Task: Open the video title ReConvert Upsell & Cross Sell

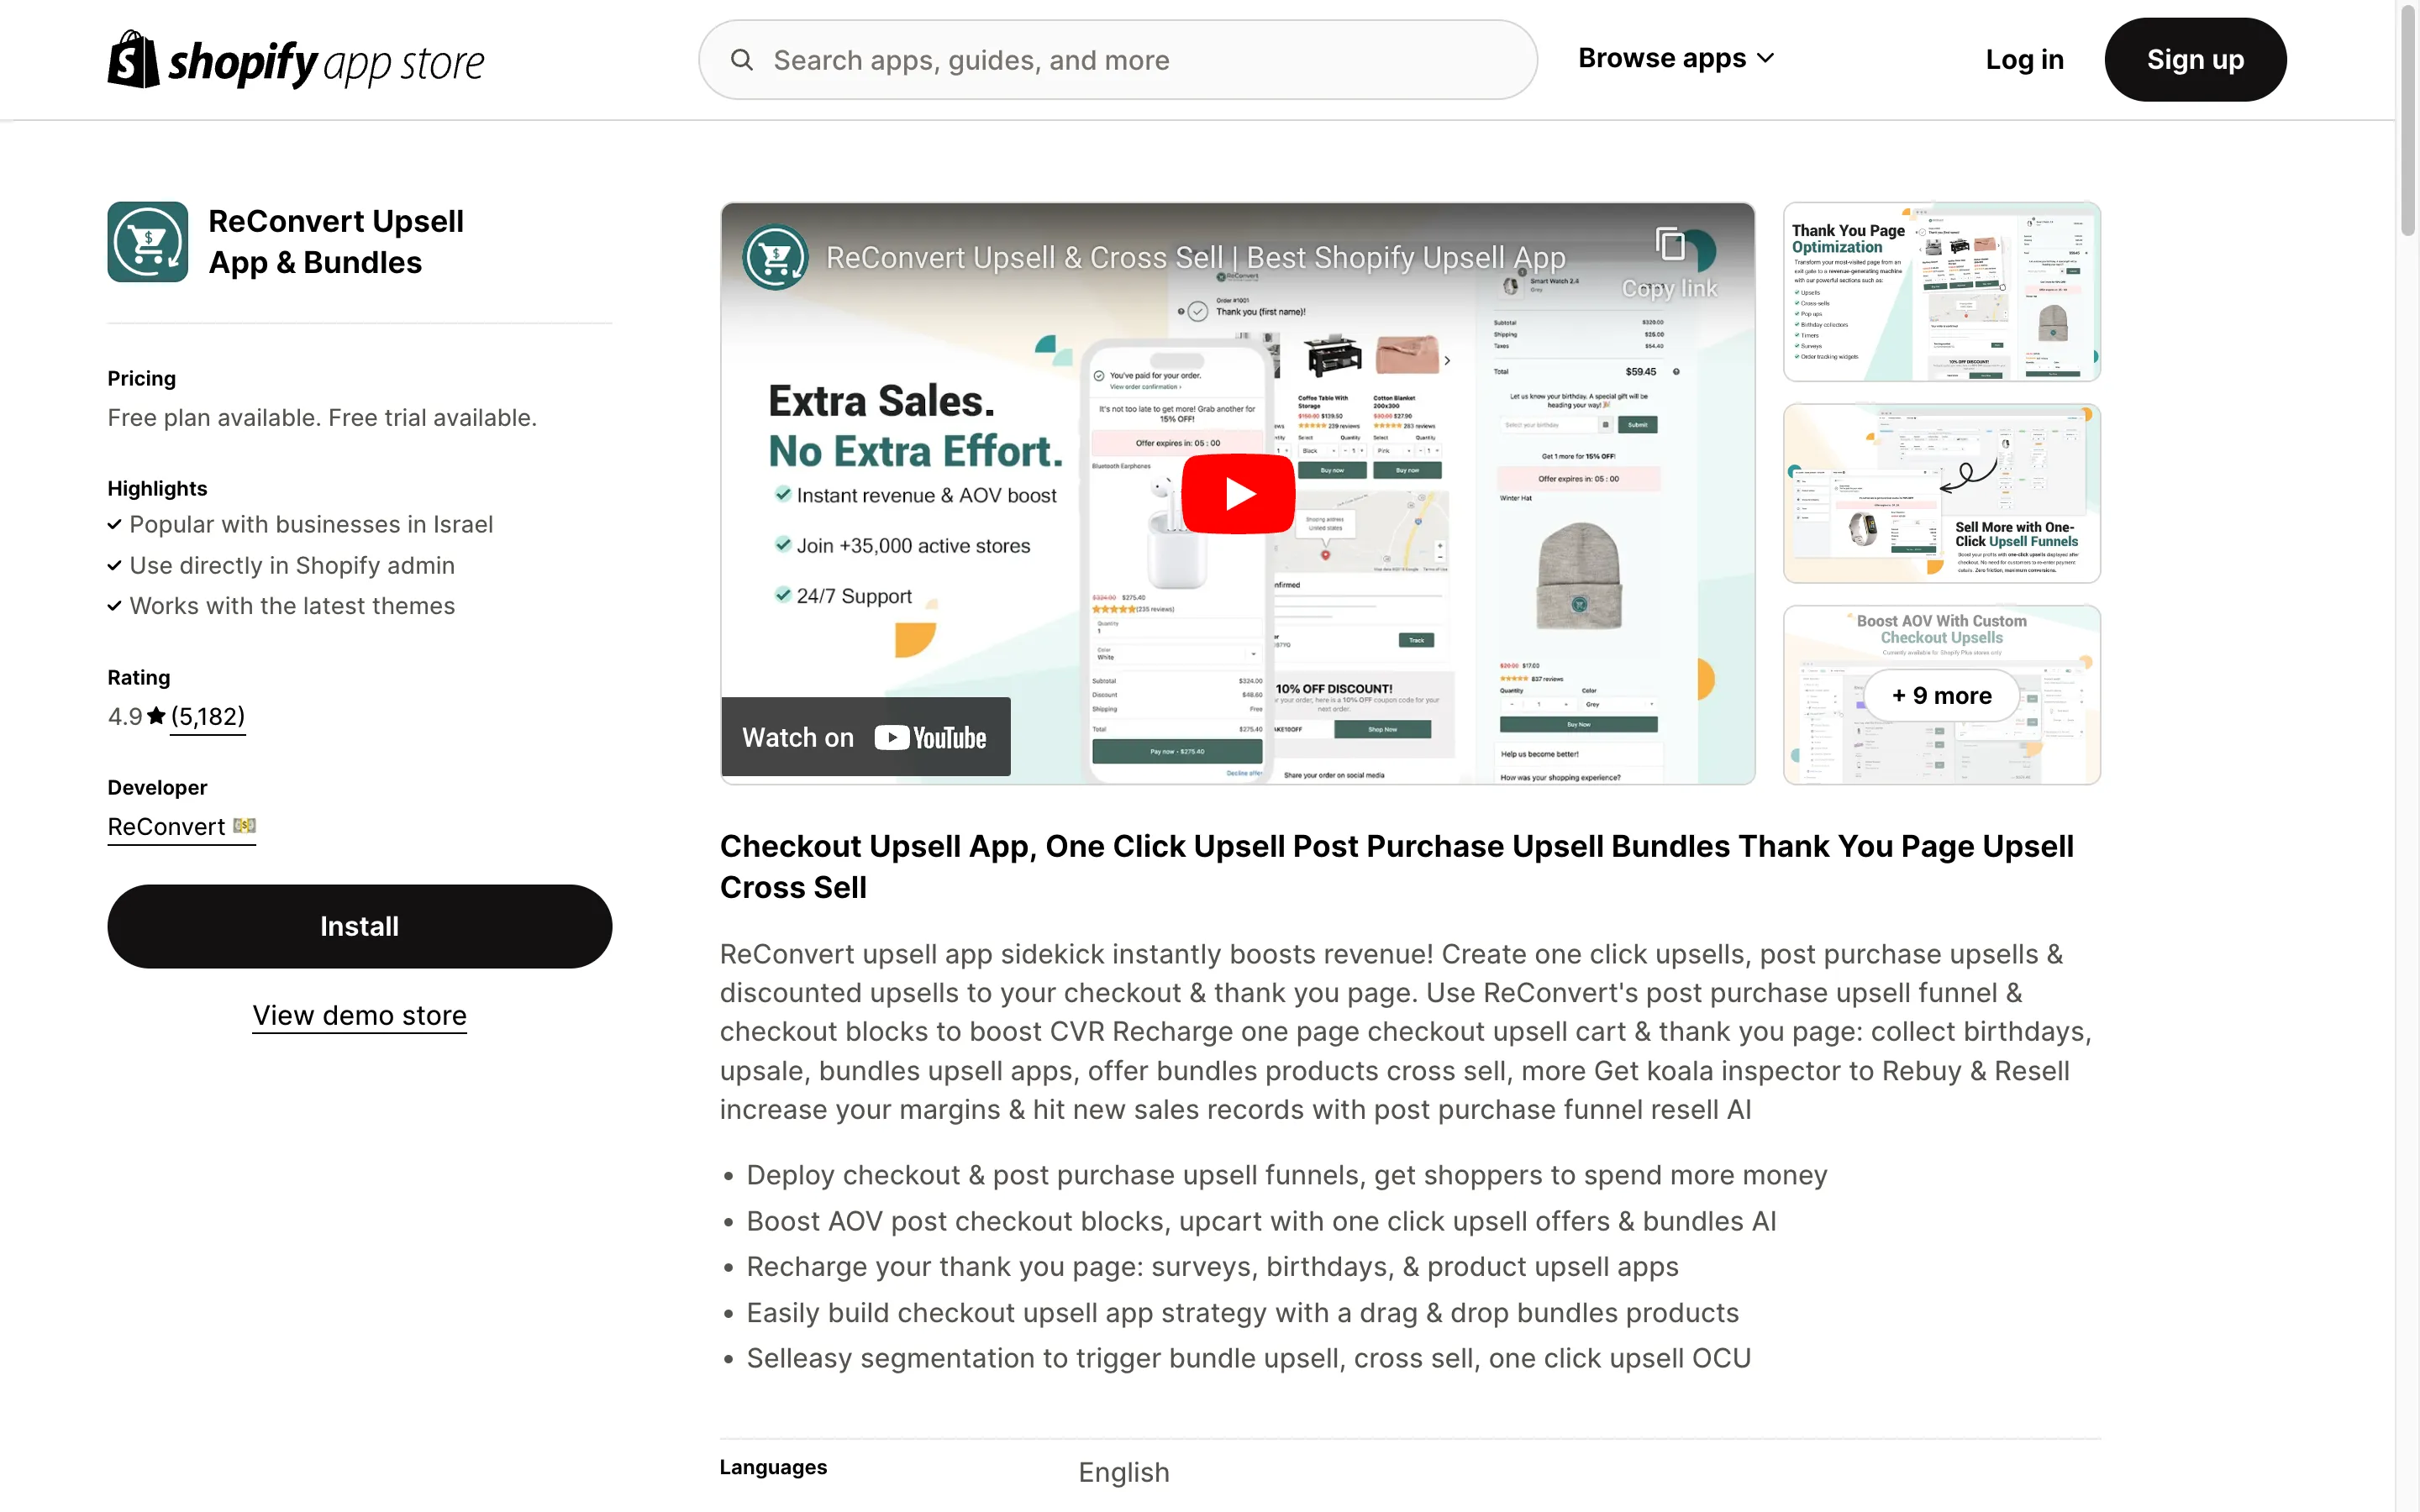Action: point(1195,257)
